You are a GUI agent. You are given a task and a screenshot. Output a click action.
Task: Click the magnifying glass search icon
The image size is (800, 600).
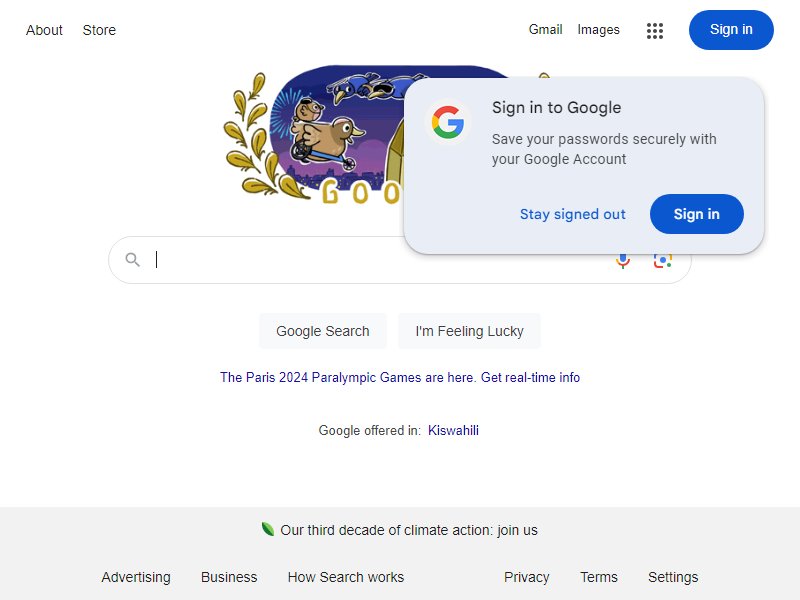pos(133,260)
